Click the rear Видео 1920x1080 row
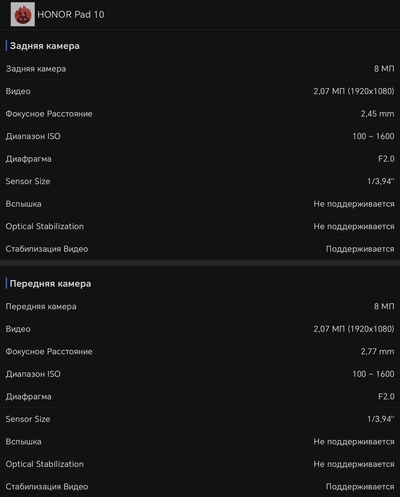The width and height of the screenshot is (400, 497). tap(200, 91)
